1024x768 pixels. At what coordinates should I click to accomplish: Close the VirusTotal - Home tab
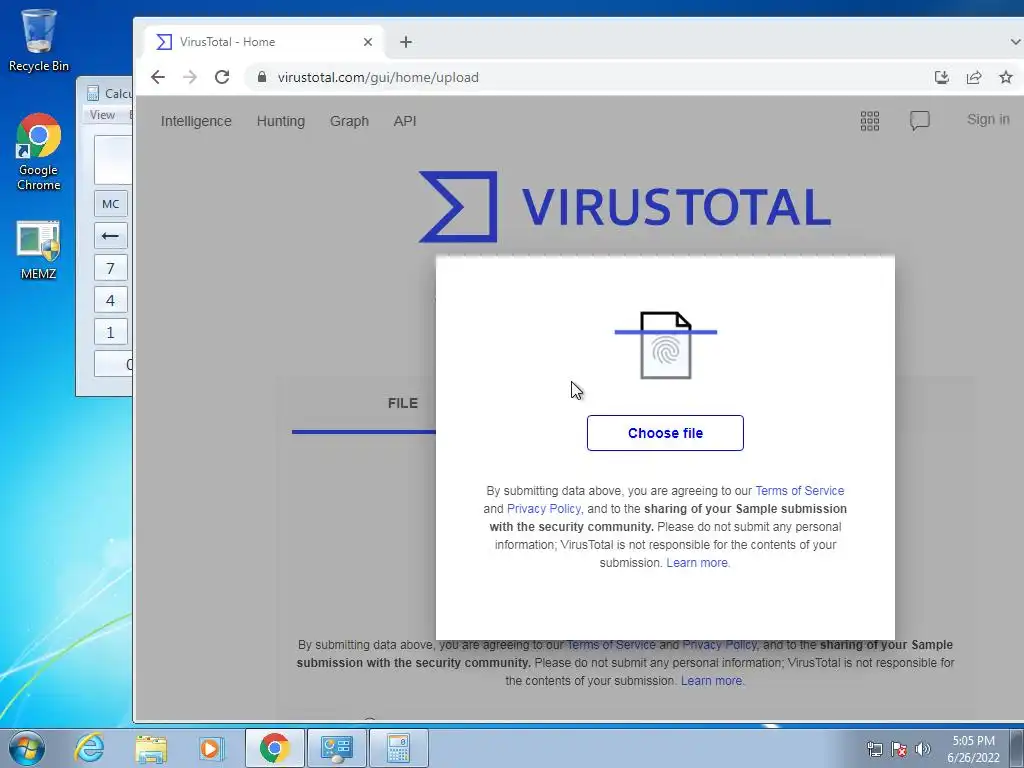(368, 42)
